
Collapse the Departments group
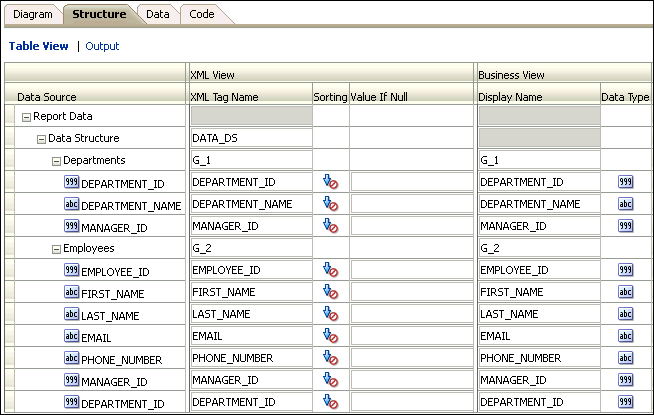[x=56, y=161]
